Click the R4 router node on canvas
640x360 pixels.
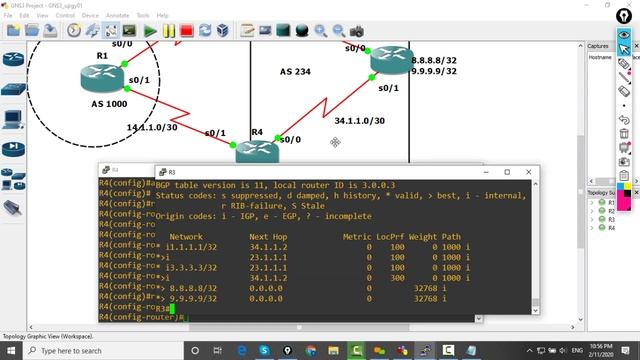pyautogui.click(x=257, y=152)
